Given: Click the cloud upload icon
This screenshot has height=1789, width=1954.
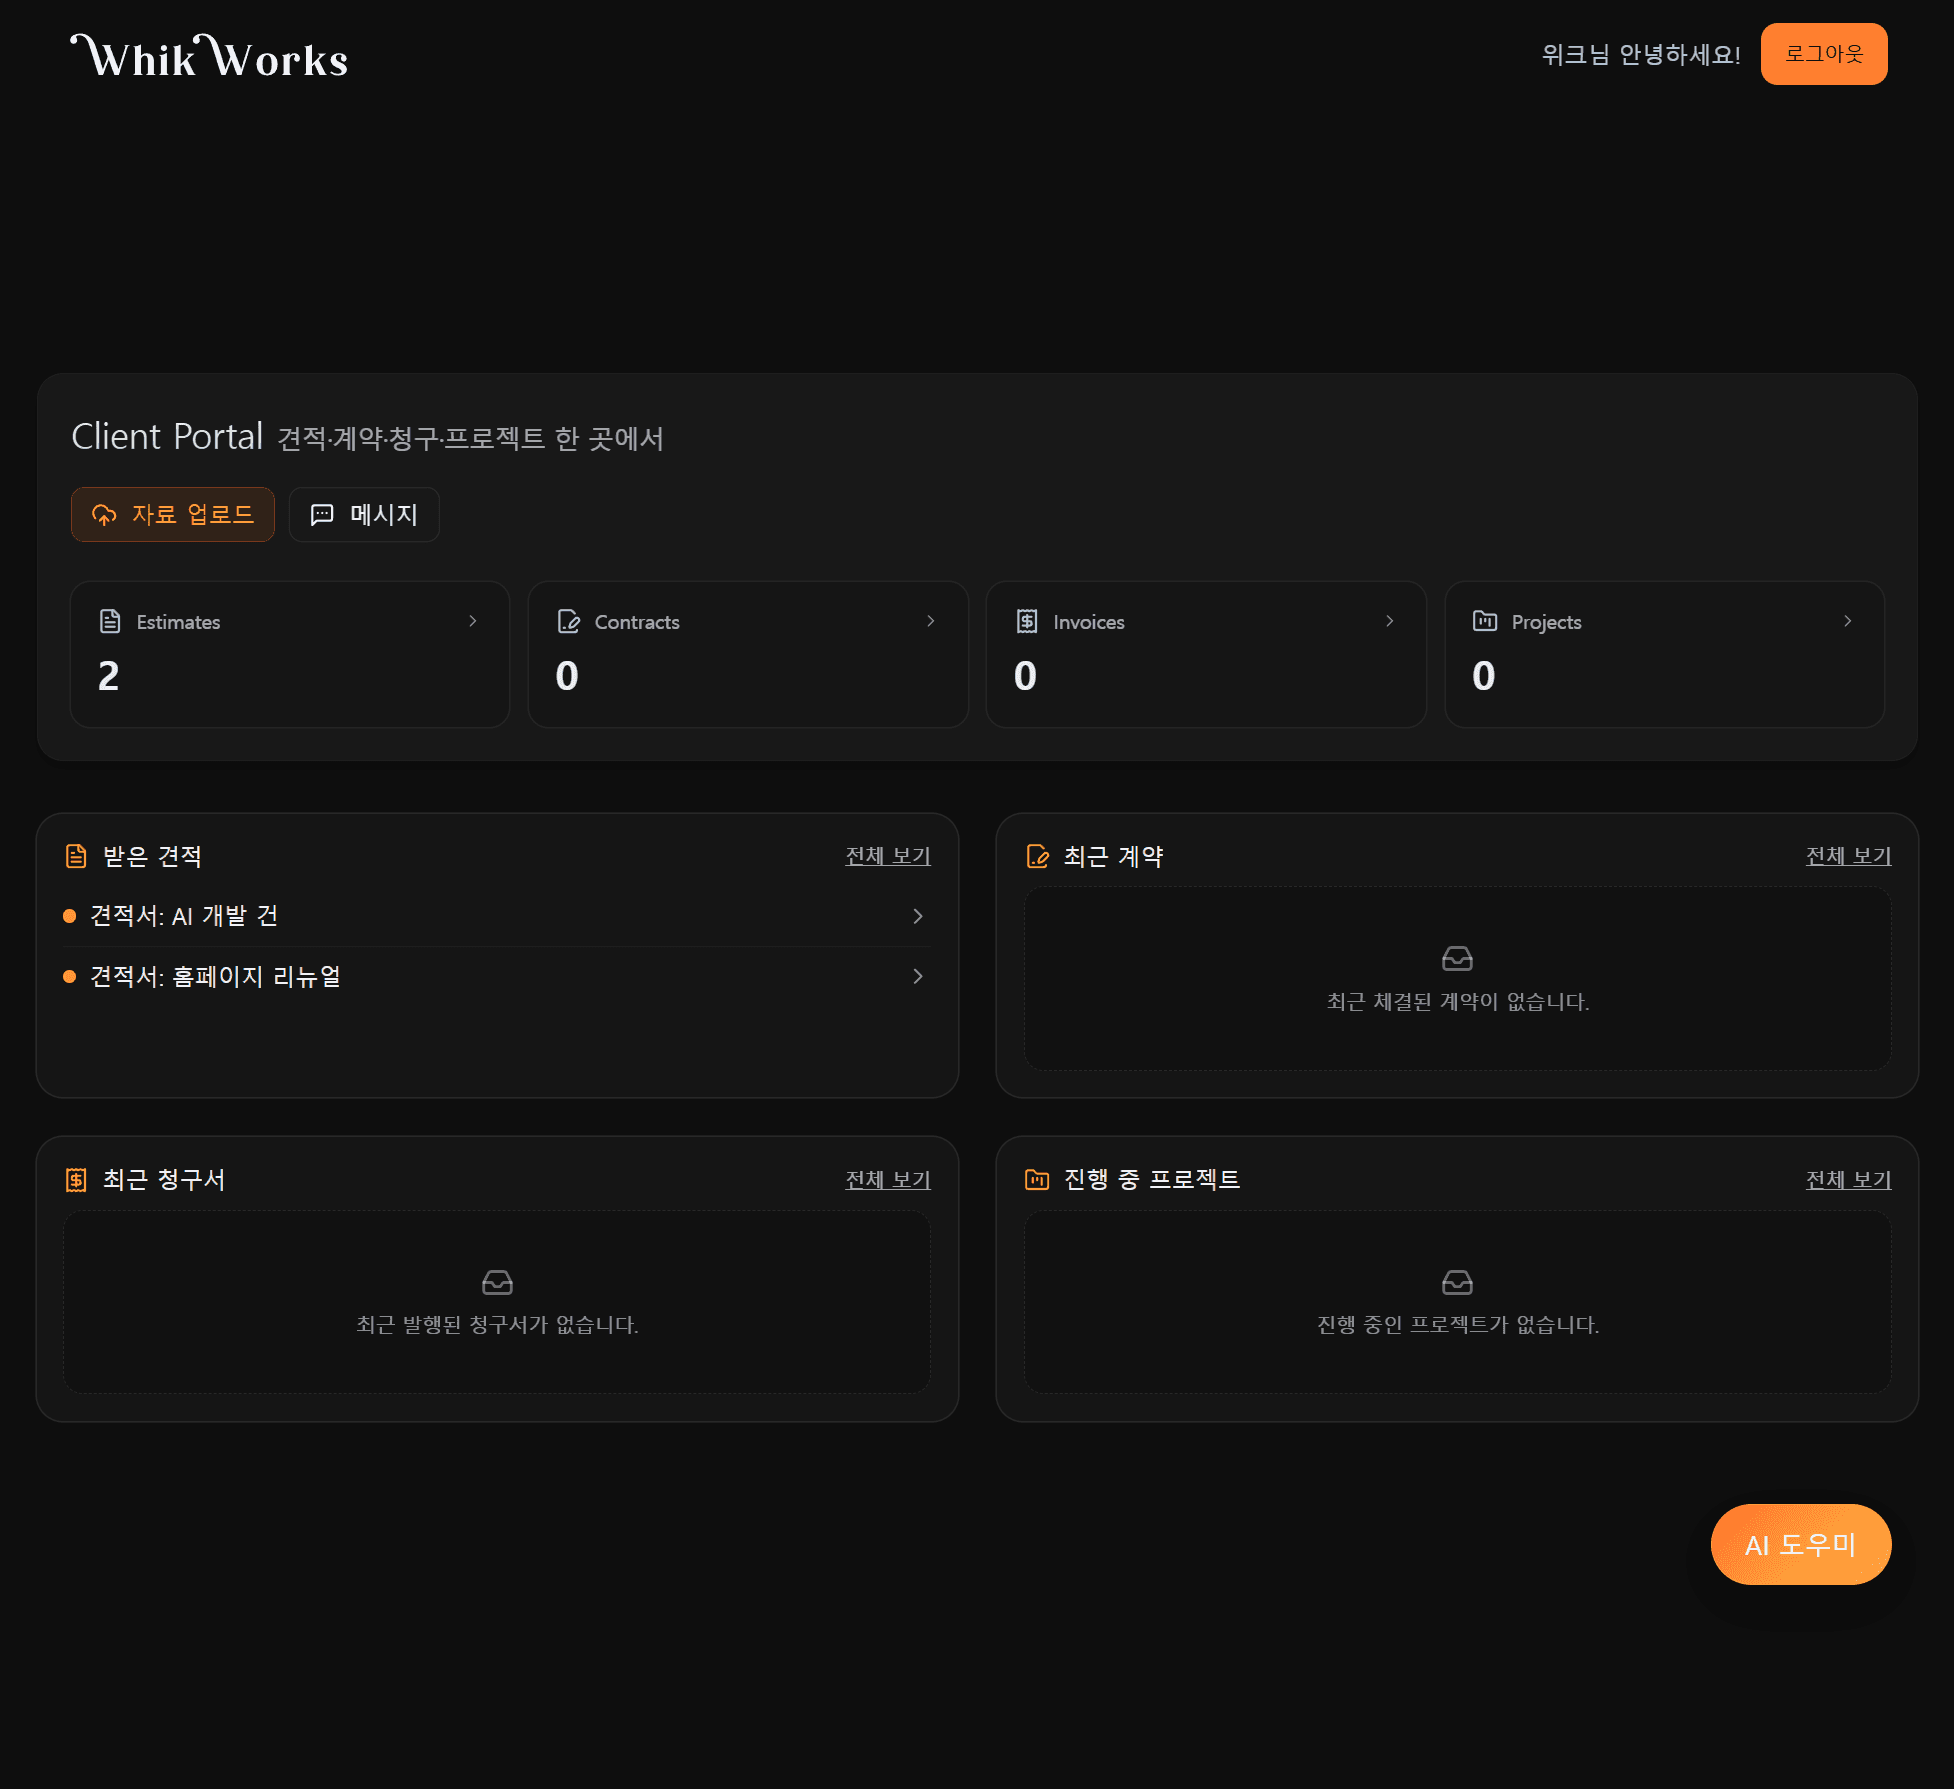Looking at the screenshot, I should (104, 514).
